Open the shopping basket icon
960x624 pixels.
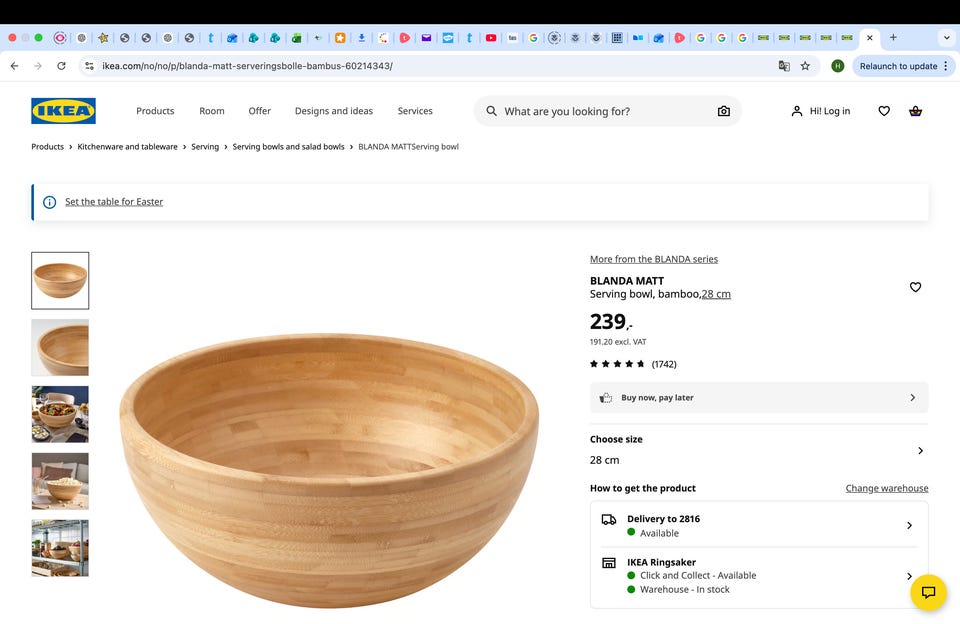point(915,111)
